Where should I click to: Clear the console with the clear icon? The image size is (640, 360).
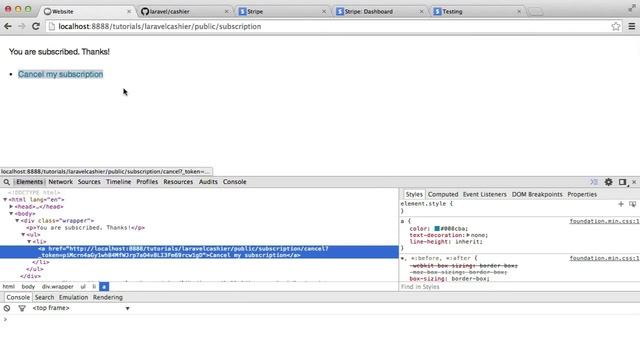pyautogui.click(x=7, y=308)
